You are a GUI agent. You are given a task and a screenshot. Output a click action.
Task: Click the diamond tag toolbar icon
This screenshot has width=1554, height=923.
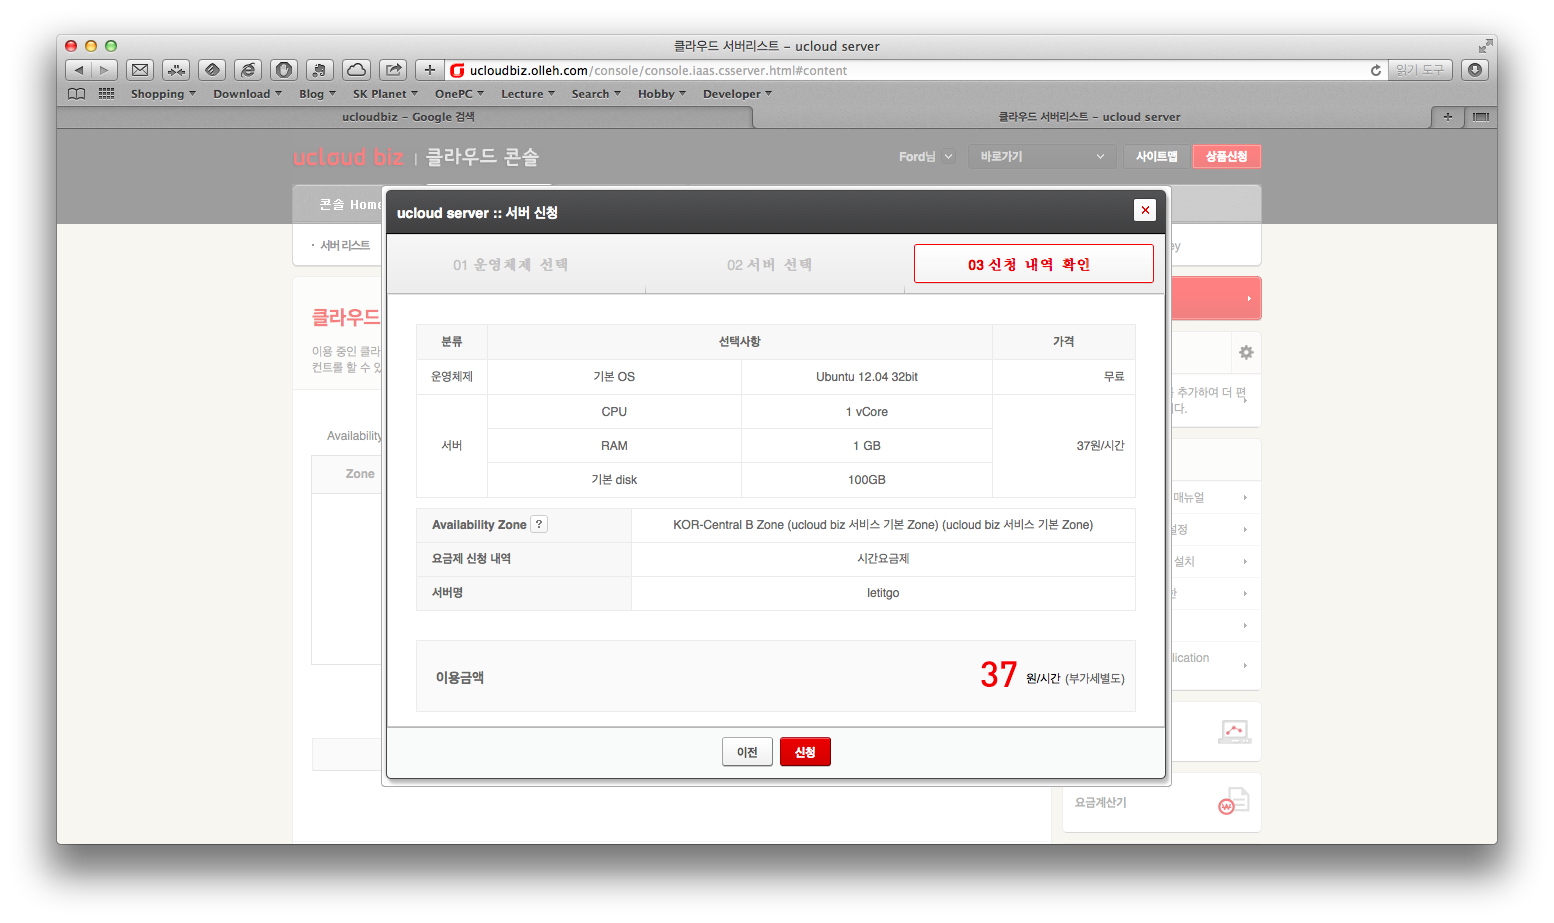pos(212,70)
